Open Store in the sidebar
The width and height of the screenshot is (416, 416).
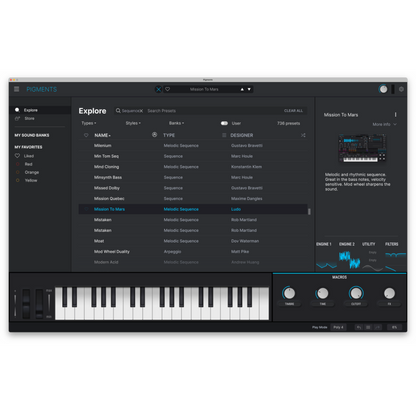point(29,118)
